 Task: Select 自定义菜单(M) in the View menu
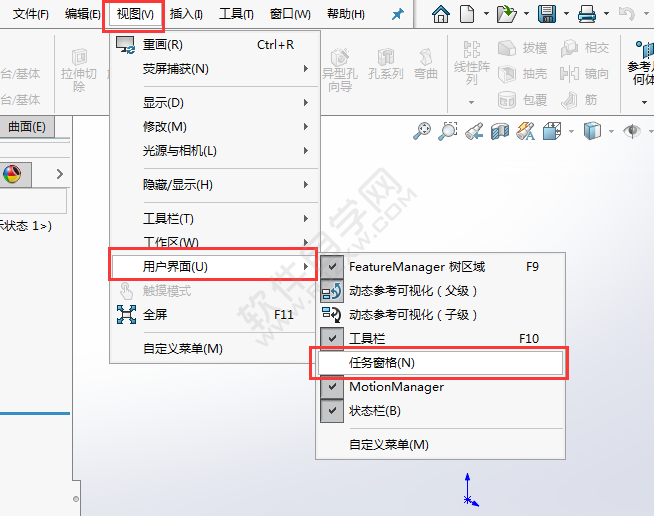[214, 348]
